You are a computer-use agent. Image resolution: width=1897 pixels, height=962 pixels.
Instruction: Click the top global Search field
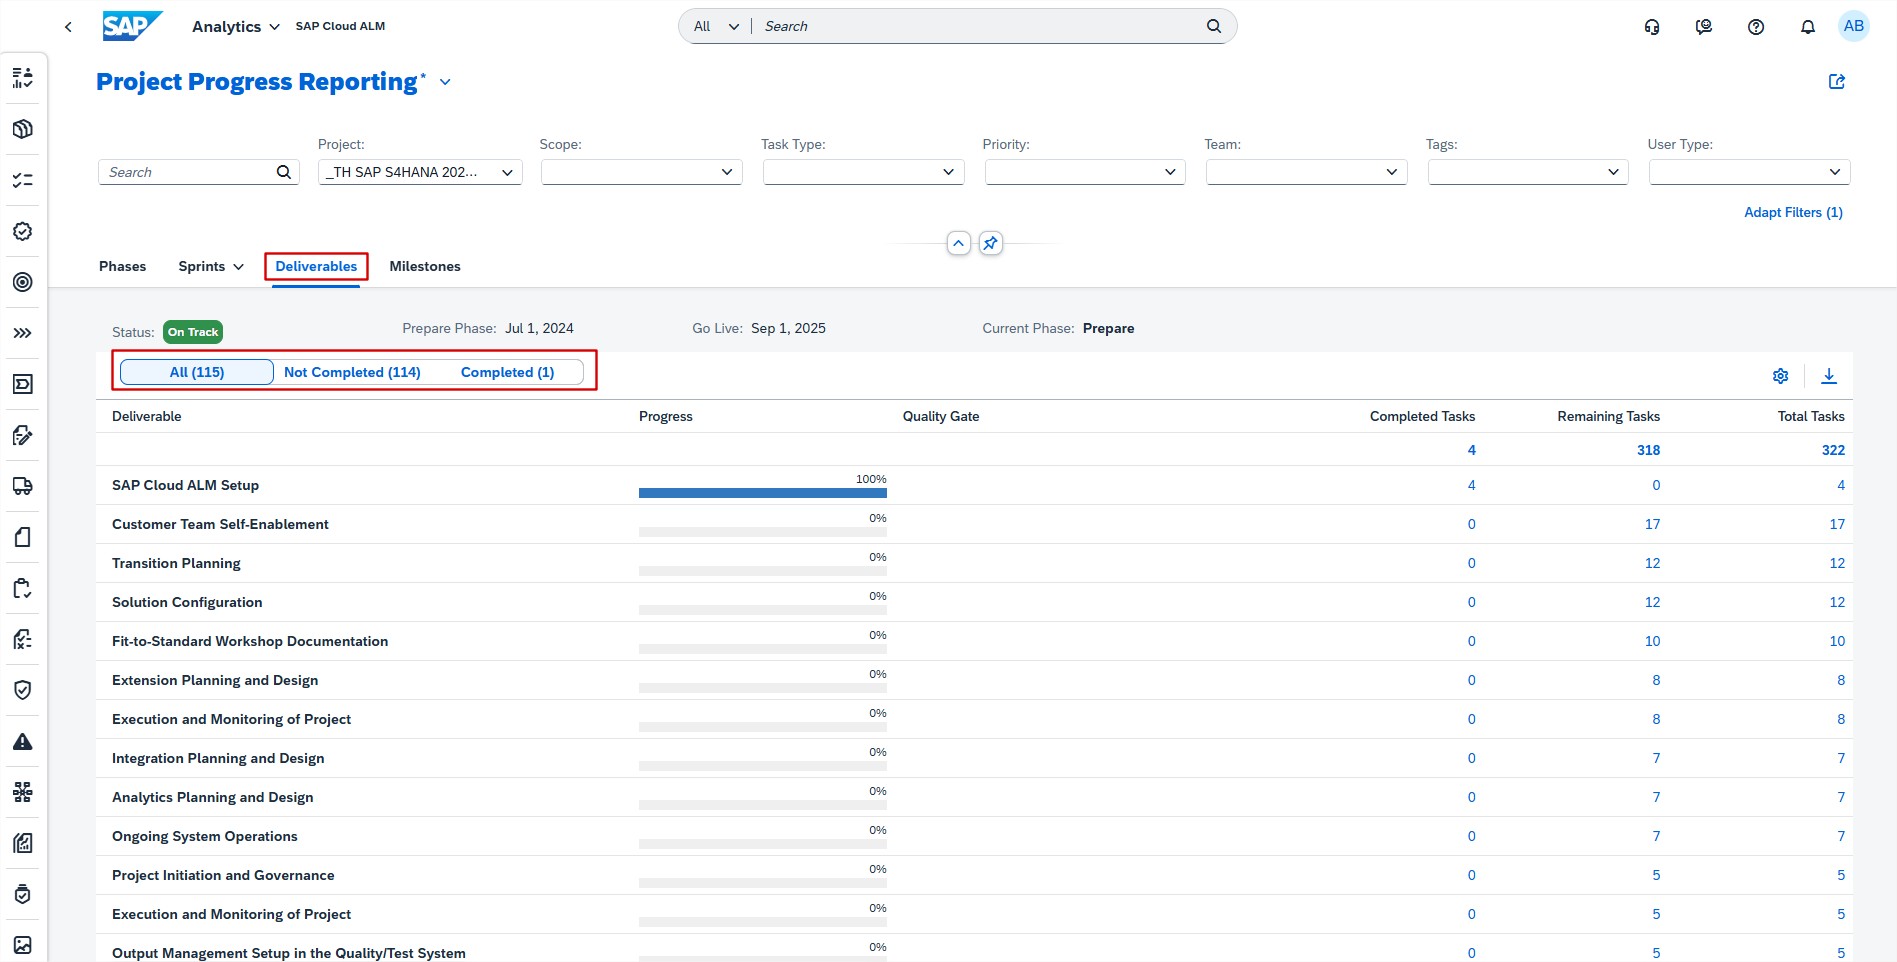(980, 26)
